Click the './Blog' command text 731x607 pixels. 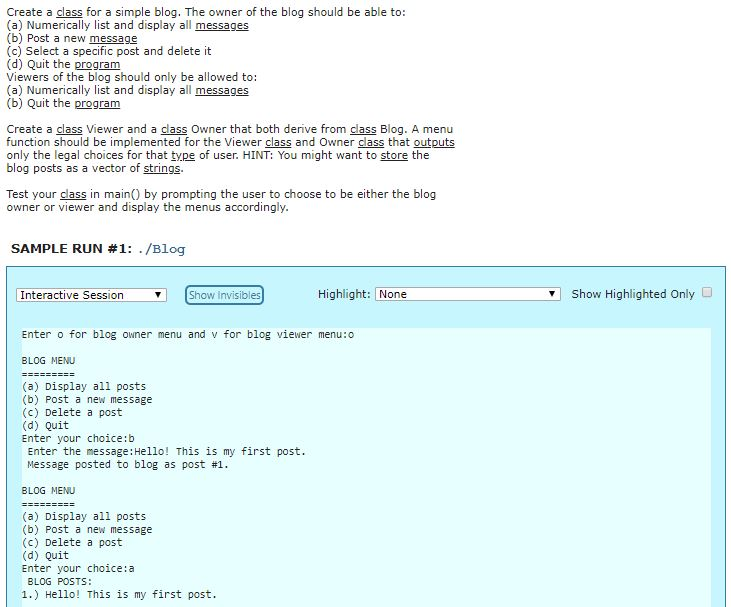pos(162,249)
